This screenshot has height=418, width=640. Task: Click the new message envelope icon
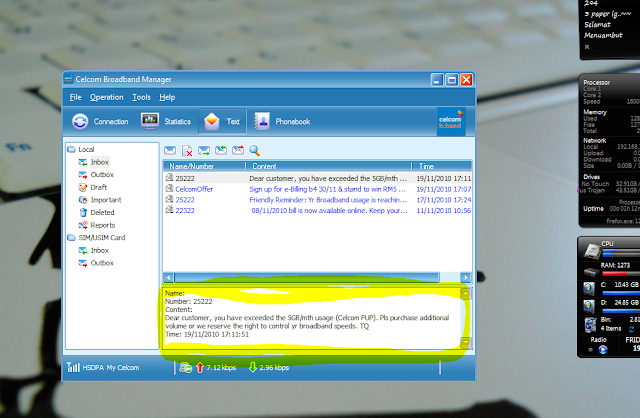pyautogui.click(x=170, y=150)
